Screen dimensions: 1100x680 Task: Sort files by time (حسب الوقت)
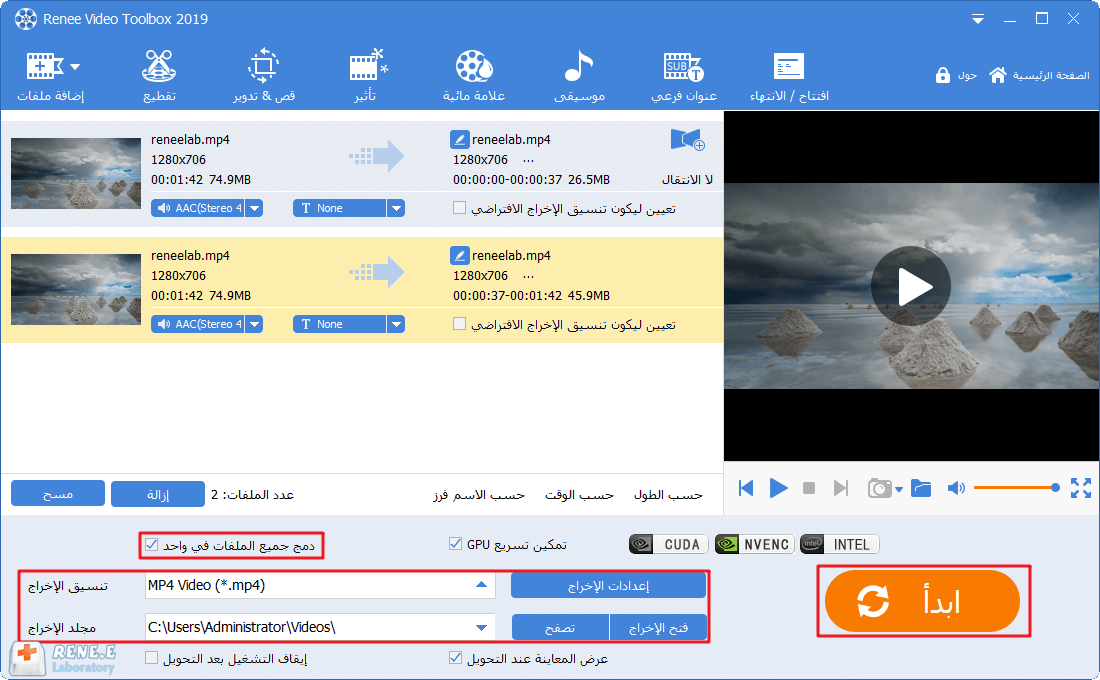(x=579, y=495)
